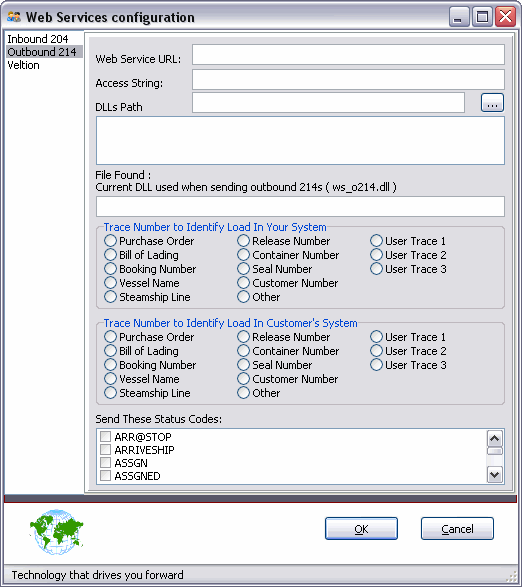Click status codes list scroll up arrow
This screenshot has width=522, height=587.
495,438
